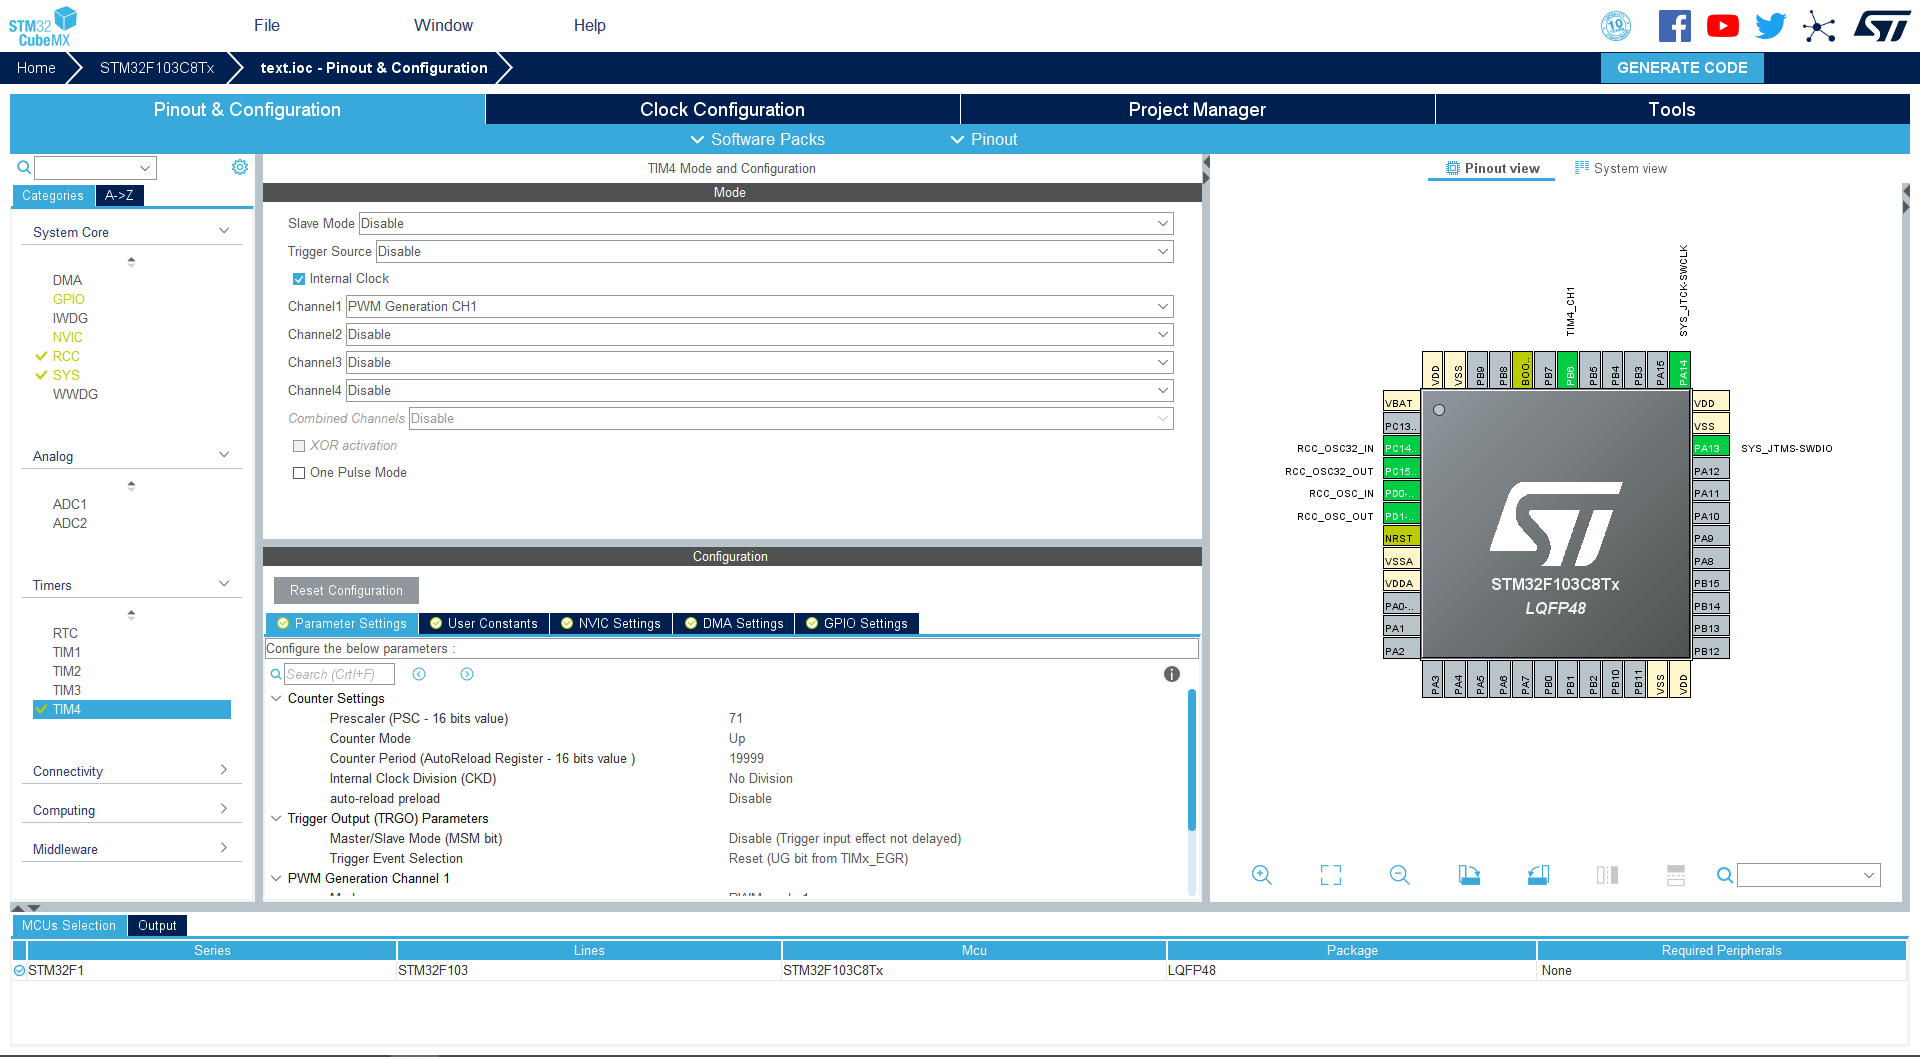Open the Channel4 dropdown
The height and width of the screenshot is (1057, 1920).
coord(759,390)
